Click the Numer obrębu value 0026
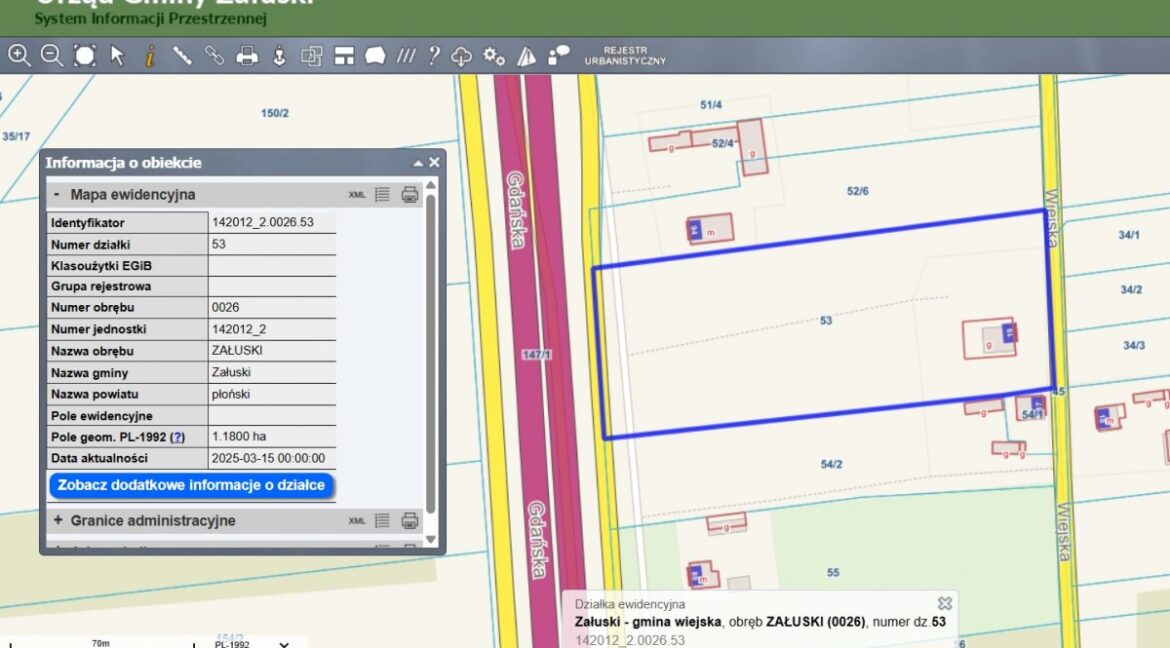 pyautogui.click(x=225, y=307)
